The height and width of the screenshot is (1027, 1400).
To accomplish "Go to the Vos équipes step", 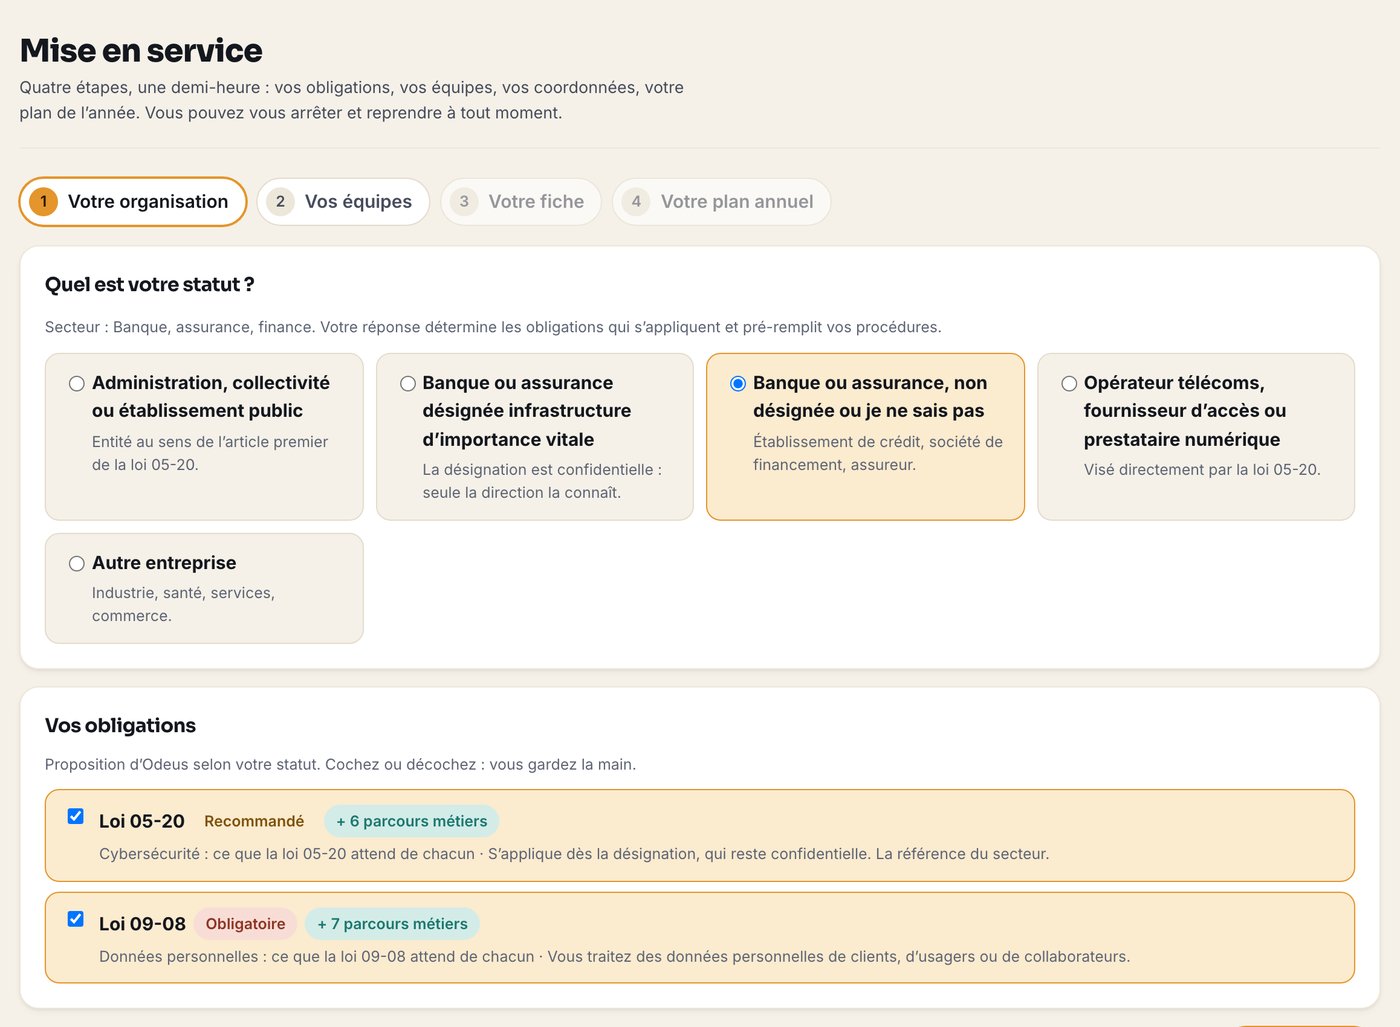I will (343, 202).
